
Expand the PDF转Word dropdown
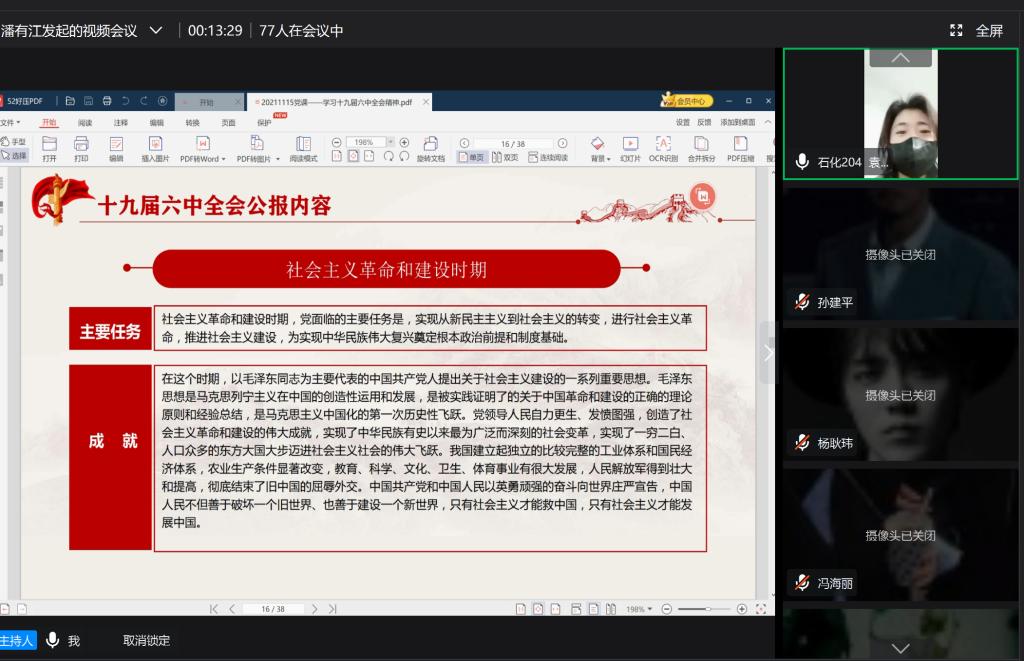(x=203, y=158)
